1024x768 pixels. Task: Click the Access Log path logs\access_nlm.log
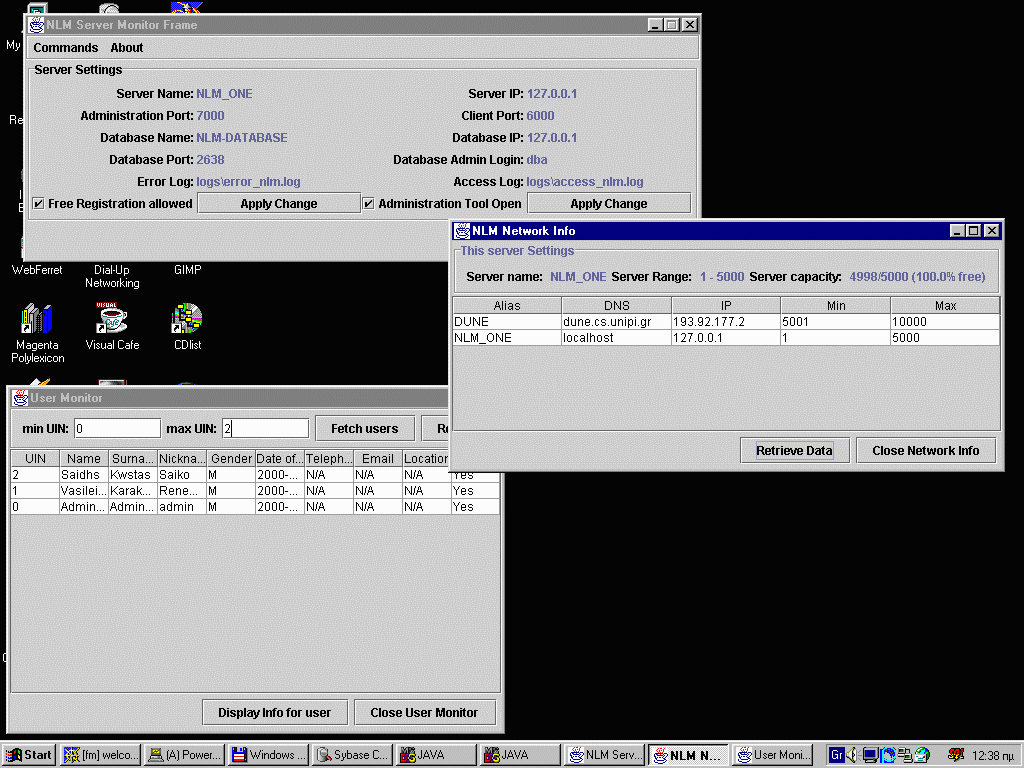pyautogui.click(x=584, y=182)
